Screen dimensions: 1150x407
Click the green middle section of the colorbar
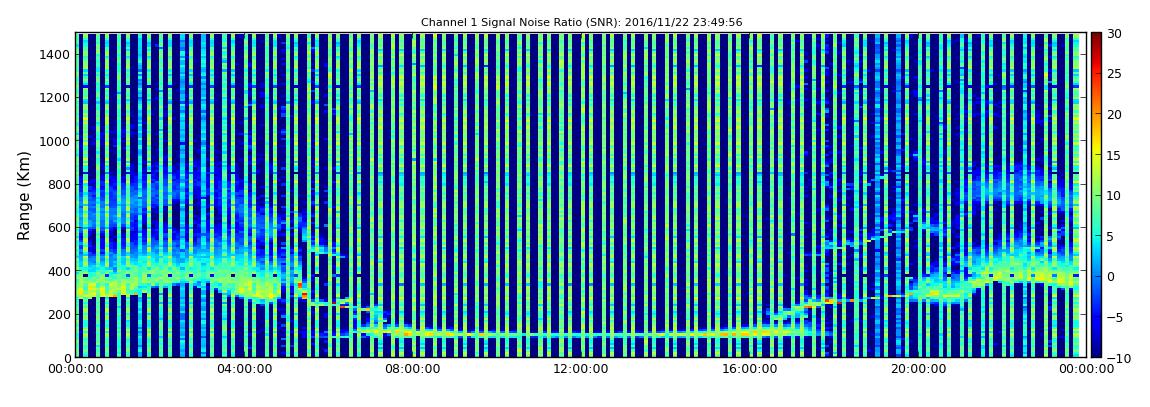(x=1096, y=195)
